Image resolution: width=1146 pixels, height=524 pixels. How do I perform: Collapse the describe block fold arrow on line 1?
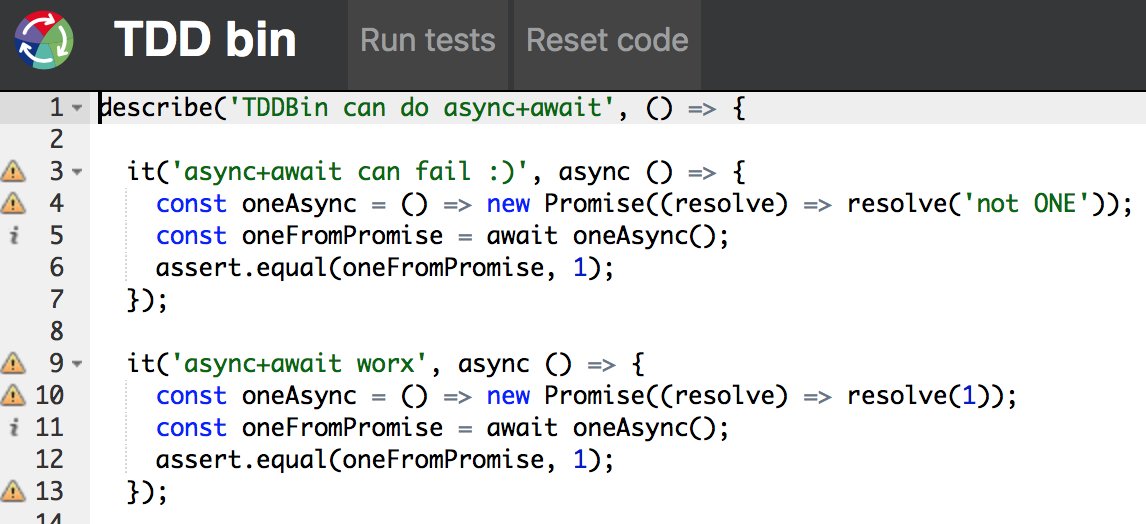click(x=77, y=108)
